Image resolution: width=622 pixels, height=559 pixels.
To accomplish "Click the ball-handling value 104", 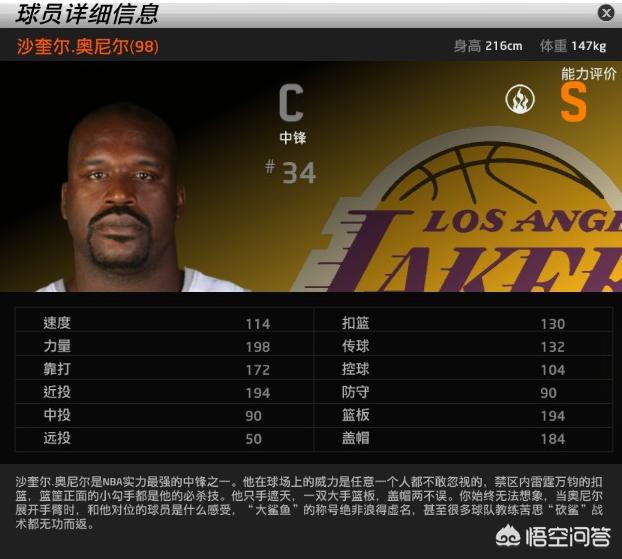I will 553,370.
